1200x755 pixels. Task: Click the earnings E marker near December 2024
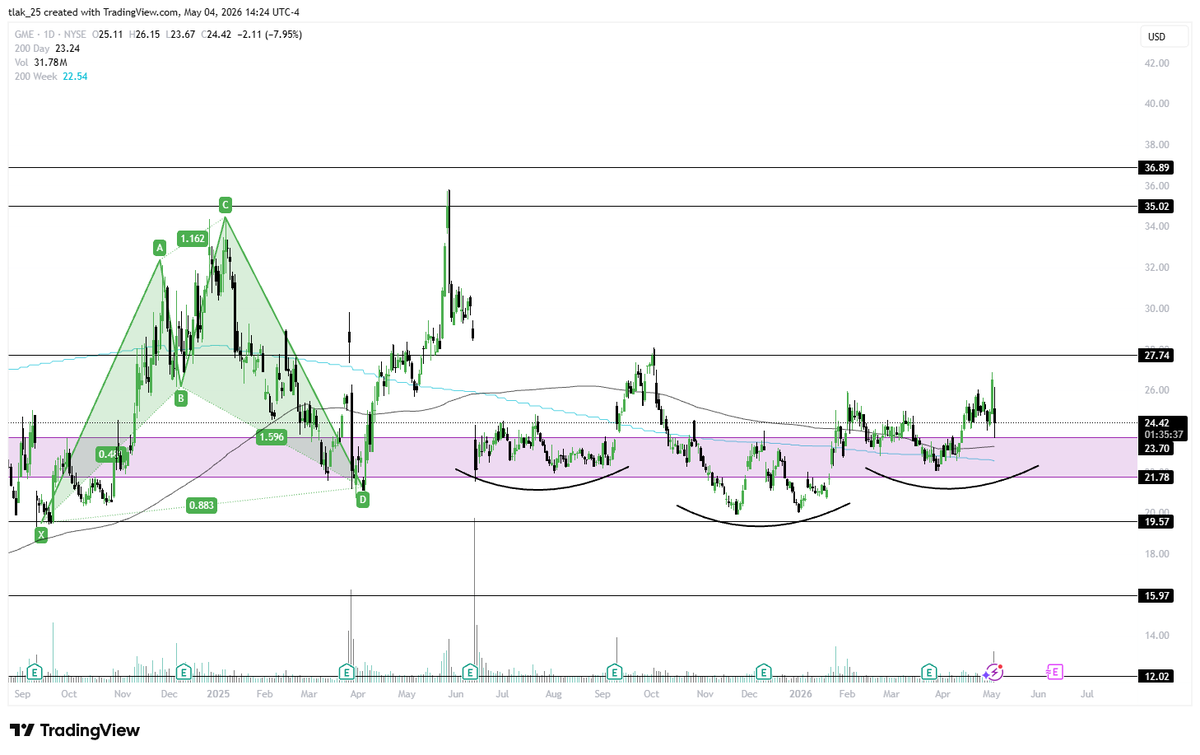pyautogui.click(x=183, y=671)
